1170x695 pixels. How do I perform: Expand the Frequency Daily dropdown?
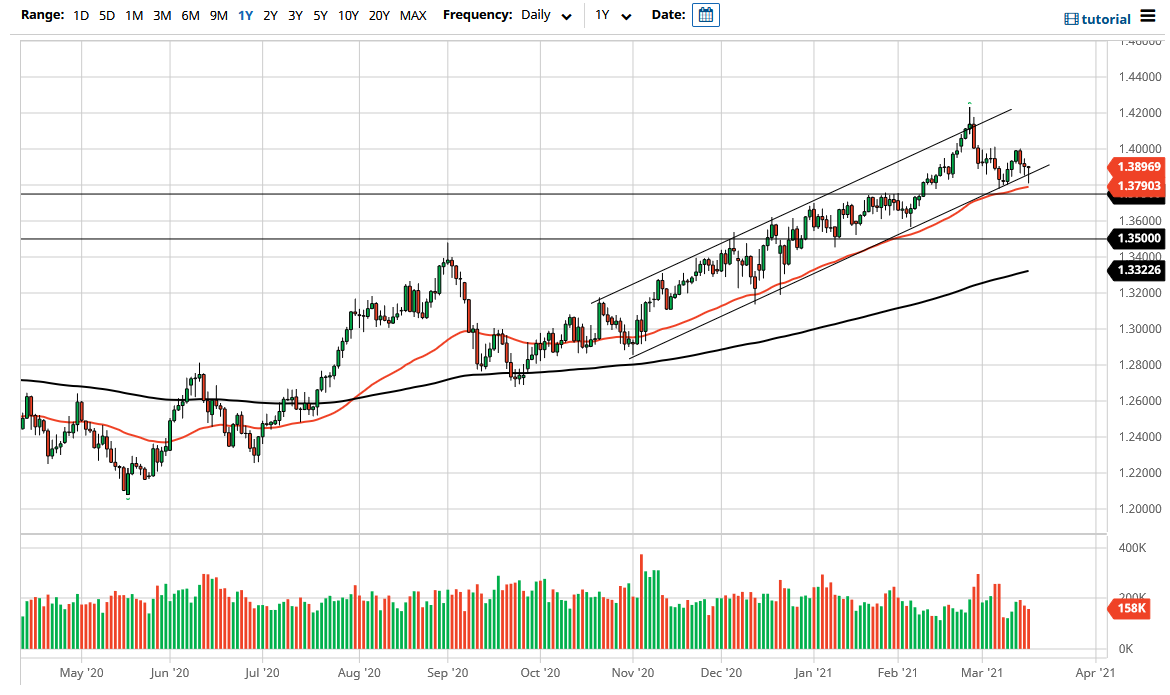click(x=548, y=15)
